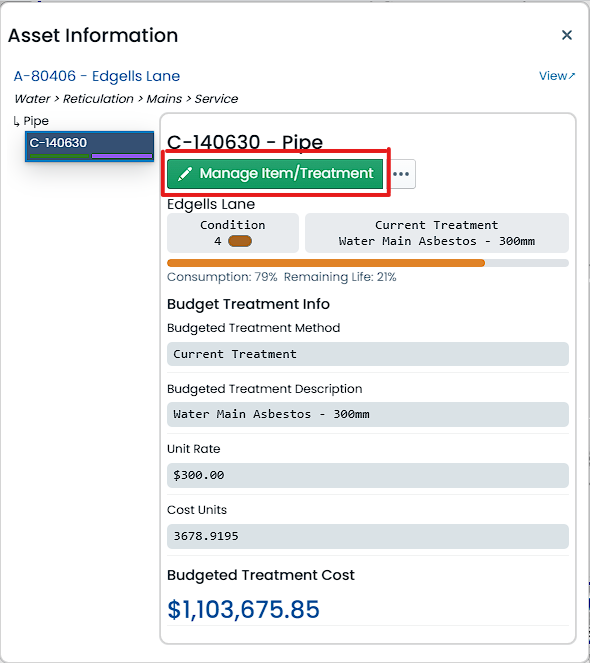Click the green bar under C-140630
This screenshot has height=663, width=590.
coord(60,156)
